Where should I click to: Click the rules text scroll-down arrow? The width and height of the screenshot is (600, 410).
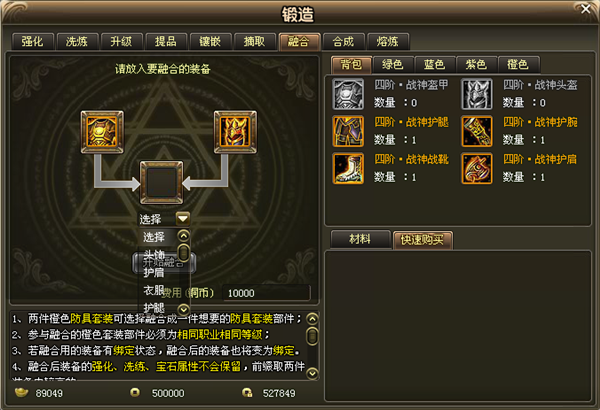pos(313,373)
